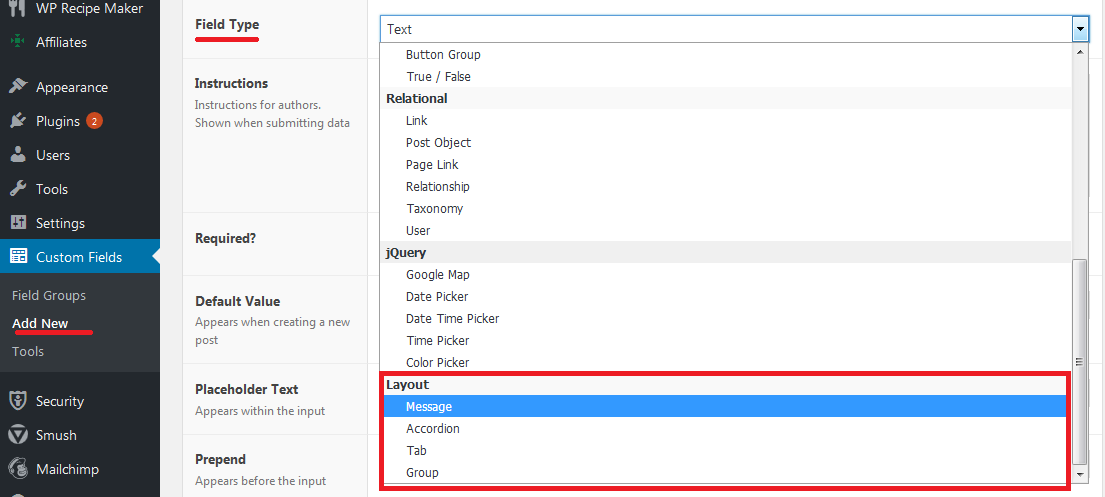Select the Users person icon
The image size is (1105, 497).
(x=18, y=155)
